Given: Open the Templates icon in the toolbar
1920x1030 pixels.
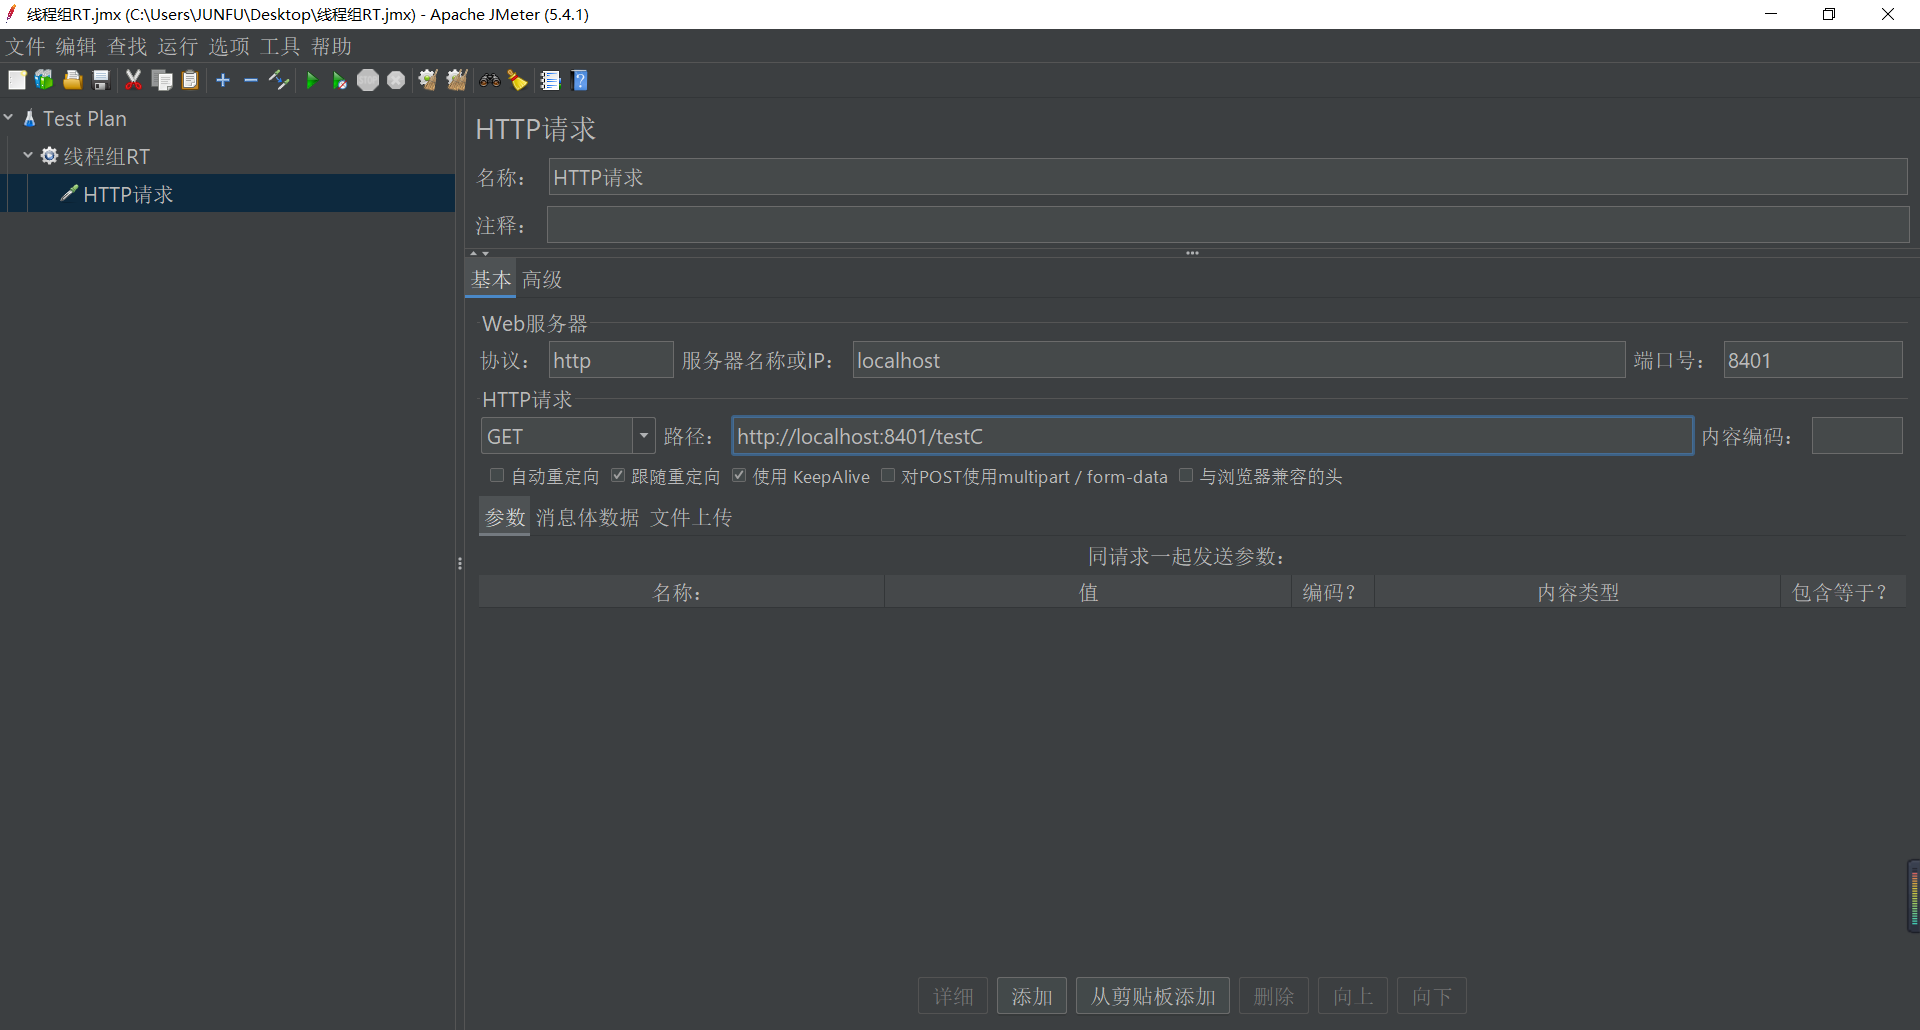Looking at the screenshot, I should 43,80.
